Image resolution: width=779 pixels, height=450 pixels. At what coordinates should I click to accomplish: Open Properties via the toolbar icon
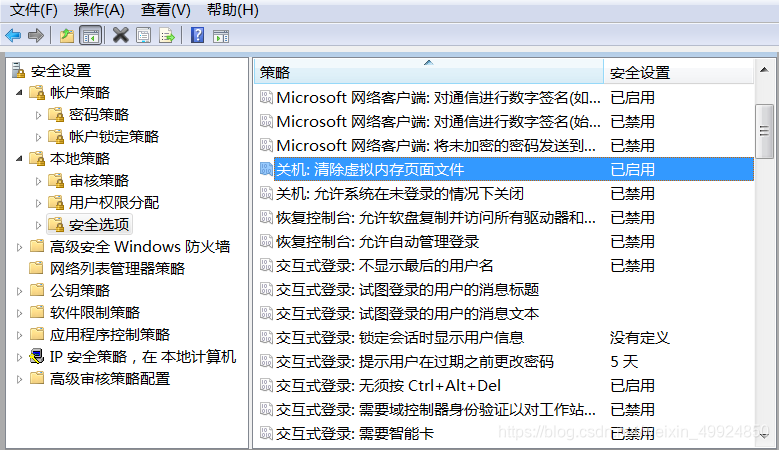pos(144,36)
